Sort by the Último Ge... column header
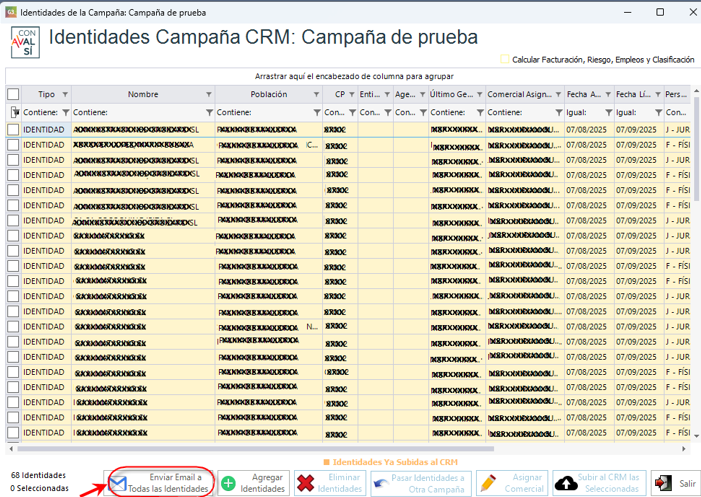Viewport: 701px width, 497px height. 451,94
